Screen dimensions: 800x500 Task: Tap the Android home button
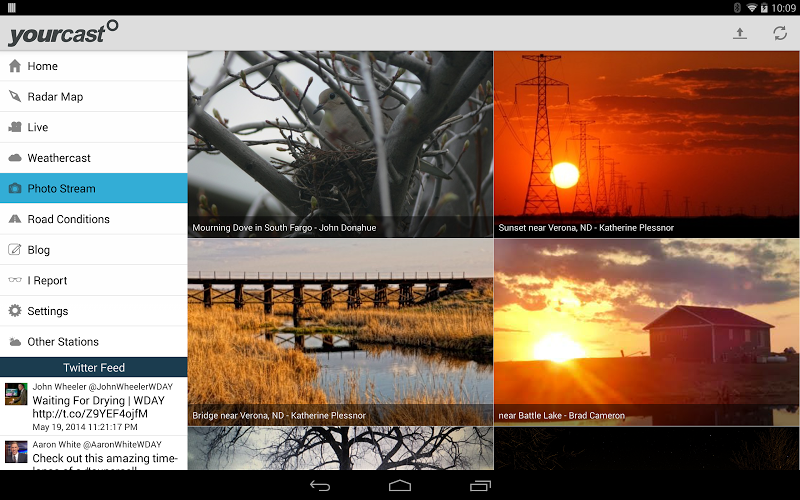point(400,486)
